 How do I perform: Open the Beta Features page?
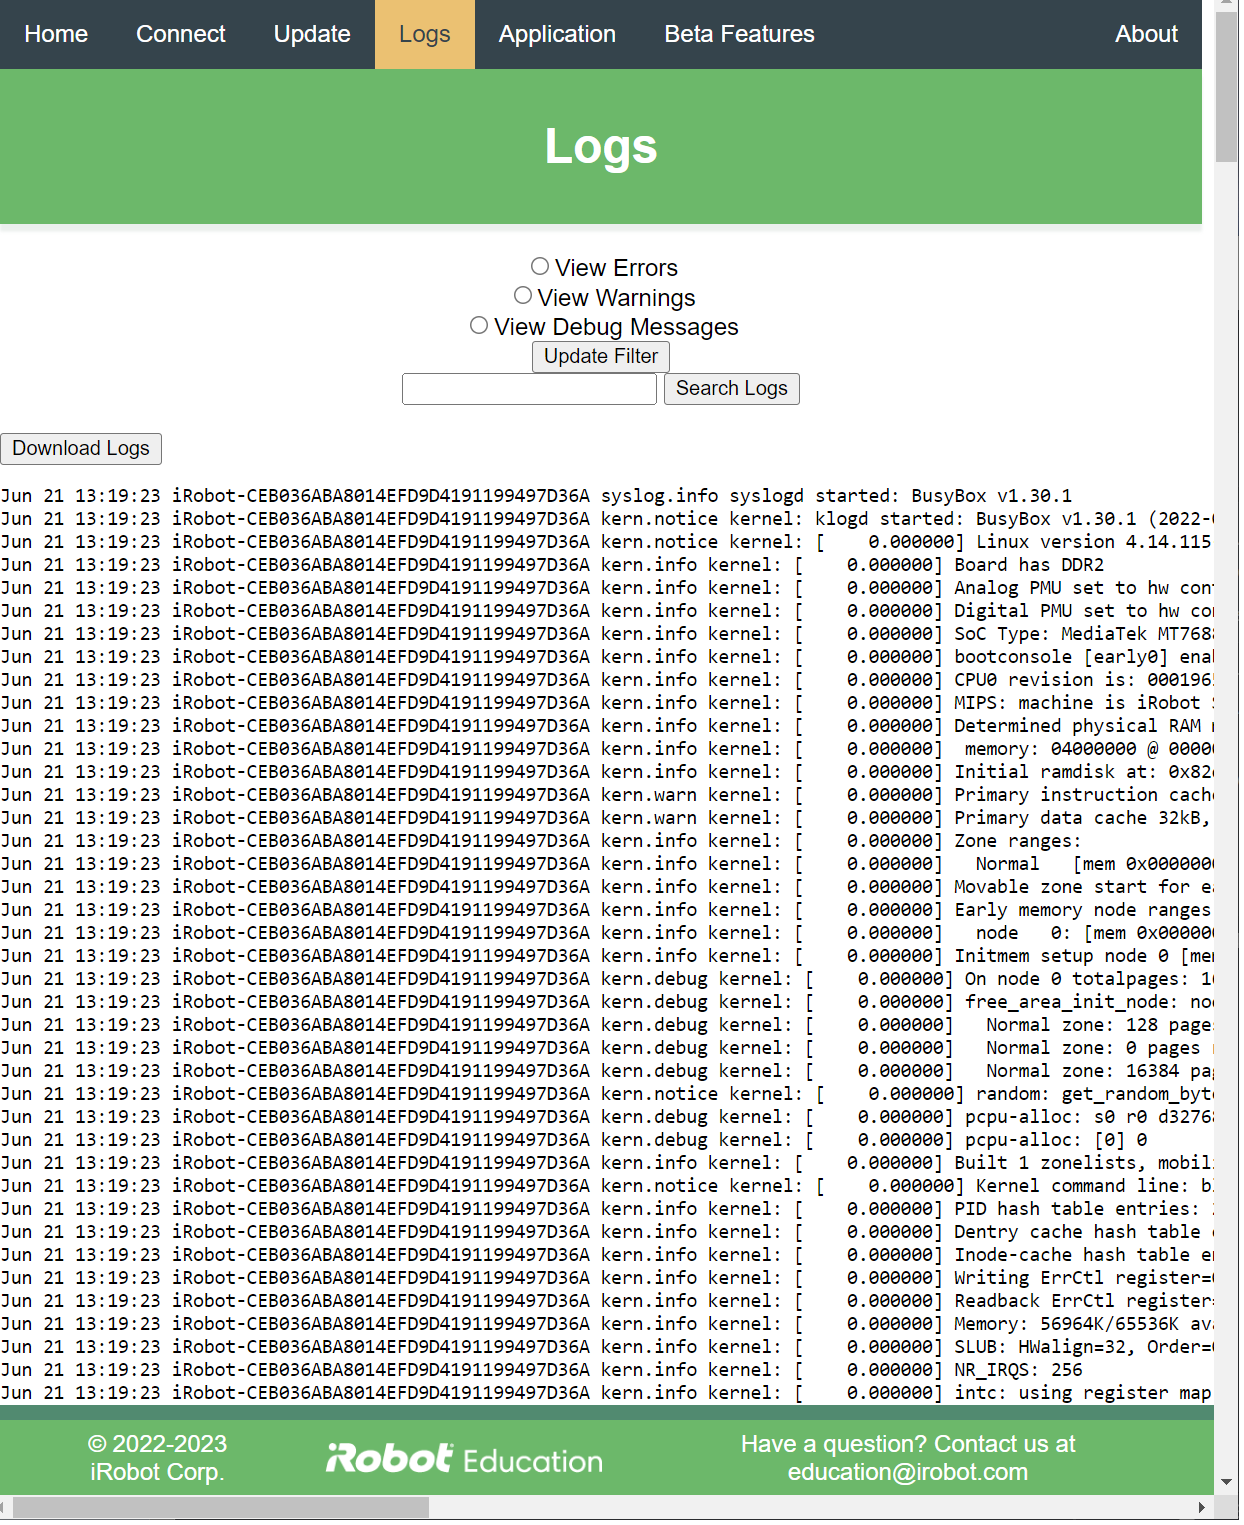pos(739,33)
